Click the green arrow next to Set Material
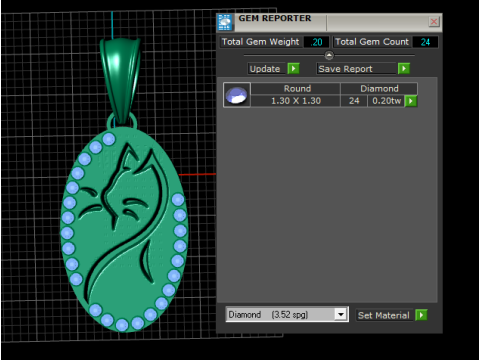Screen dimensions: 480x360 point(421,315)
